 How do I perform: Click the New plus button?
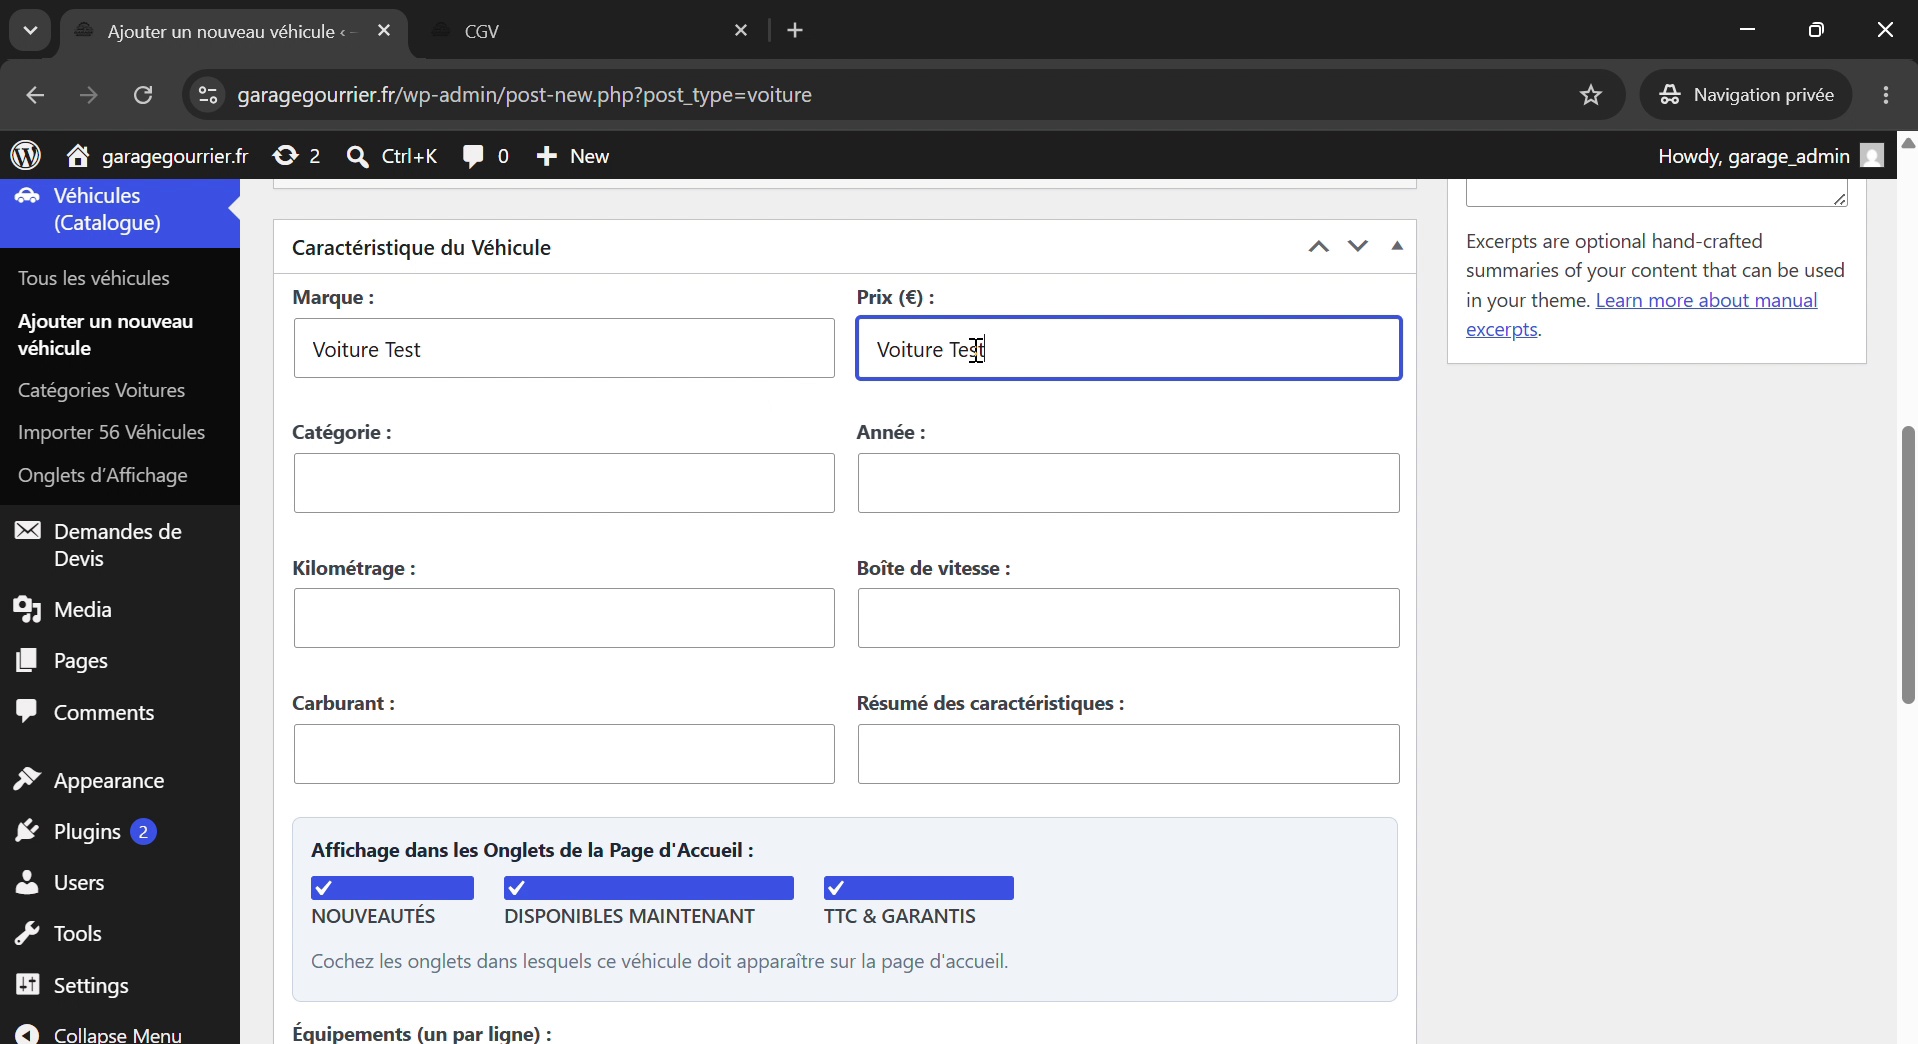coord(573,156)
